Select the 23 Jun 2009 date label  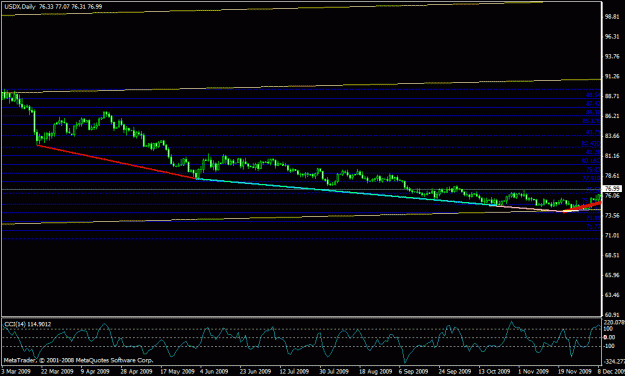tap(255, 371)
